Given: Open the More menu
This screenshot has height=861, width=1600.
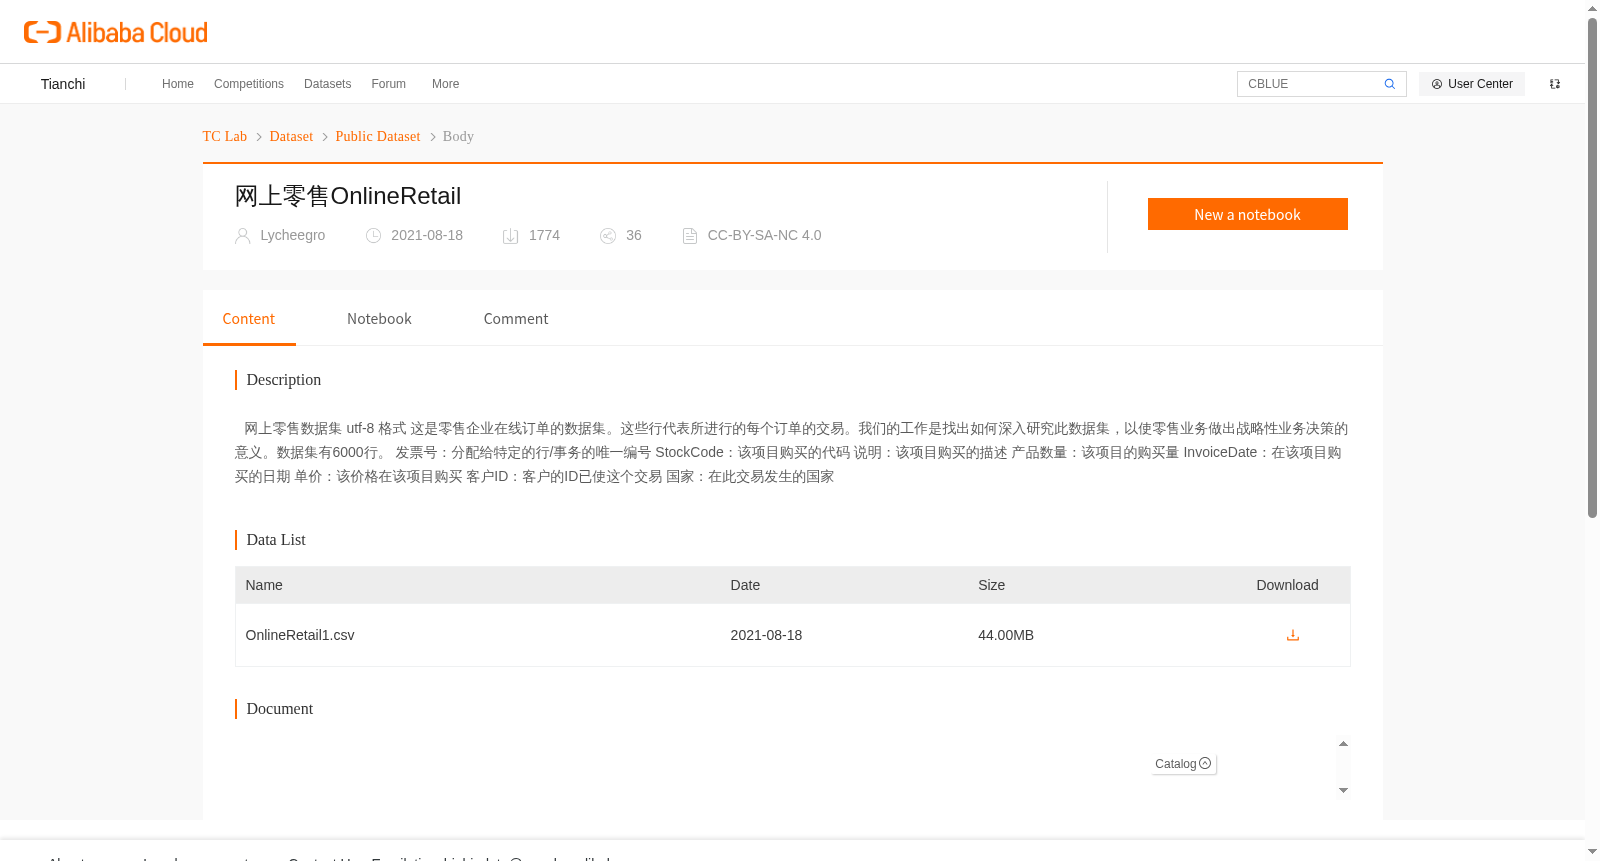Looking at the screenshot, I should pyautogui.click(x=445, y=84).
